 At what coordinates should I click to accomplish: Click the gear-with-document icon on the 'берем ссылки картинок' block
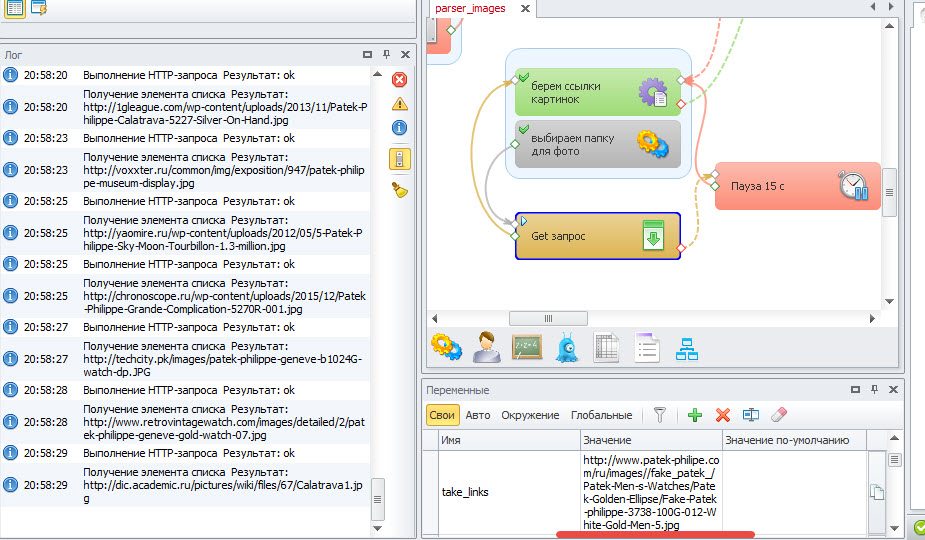click(x=652, y=92)
